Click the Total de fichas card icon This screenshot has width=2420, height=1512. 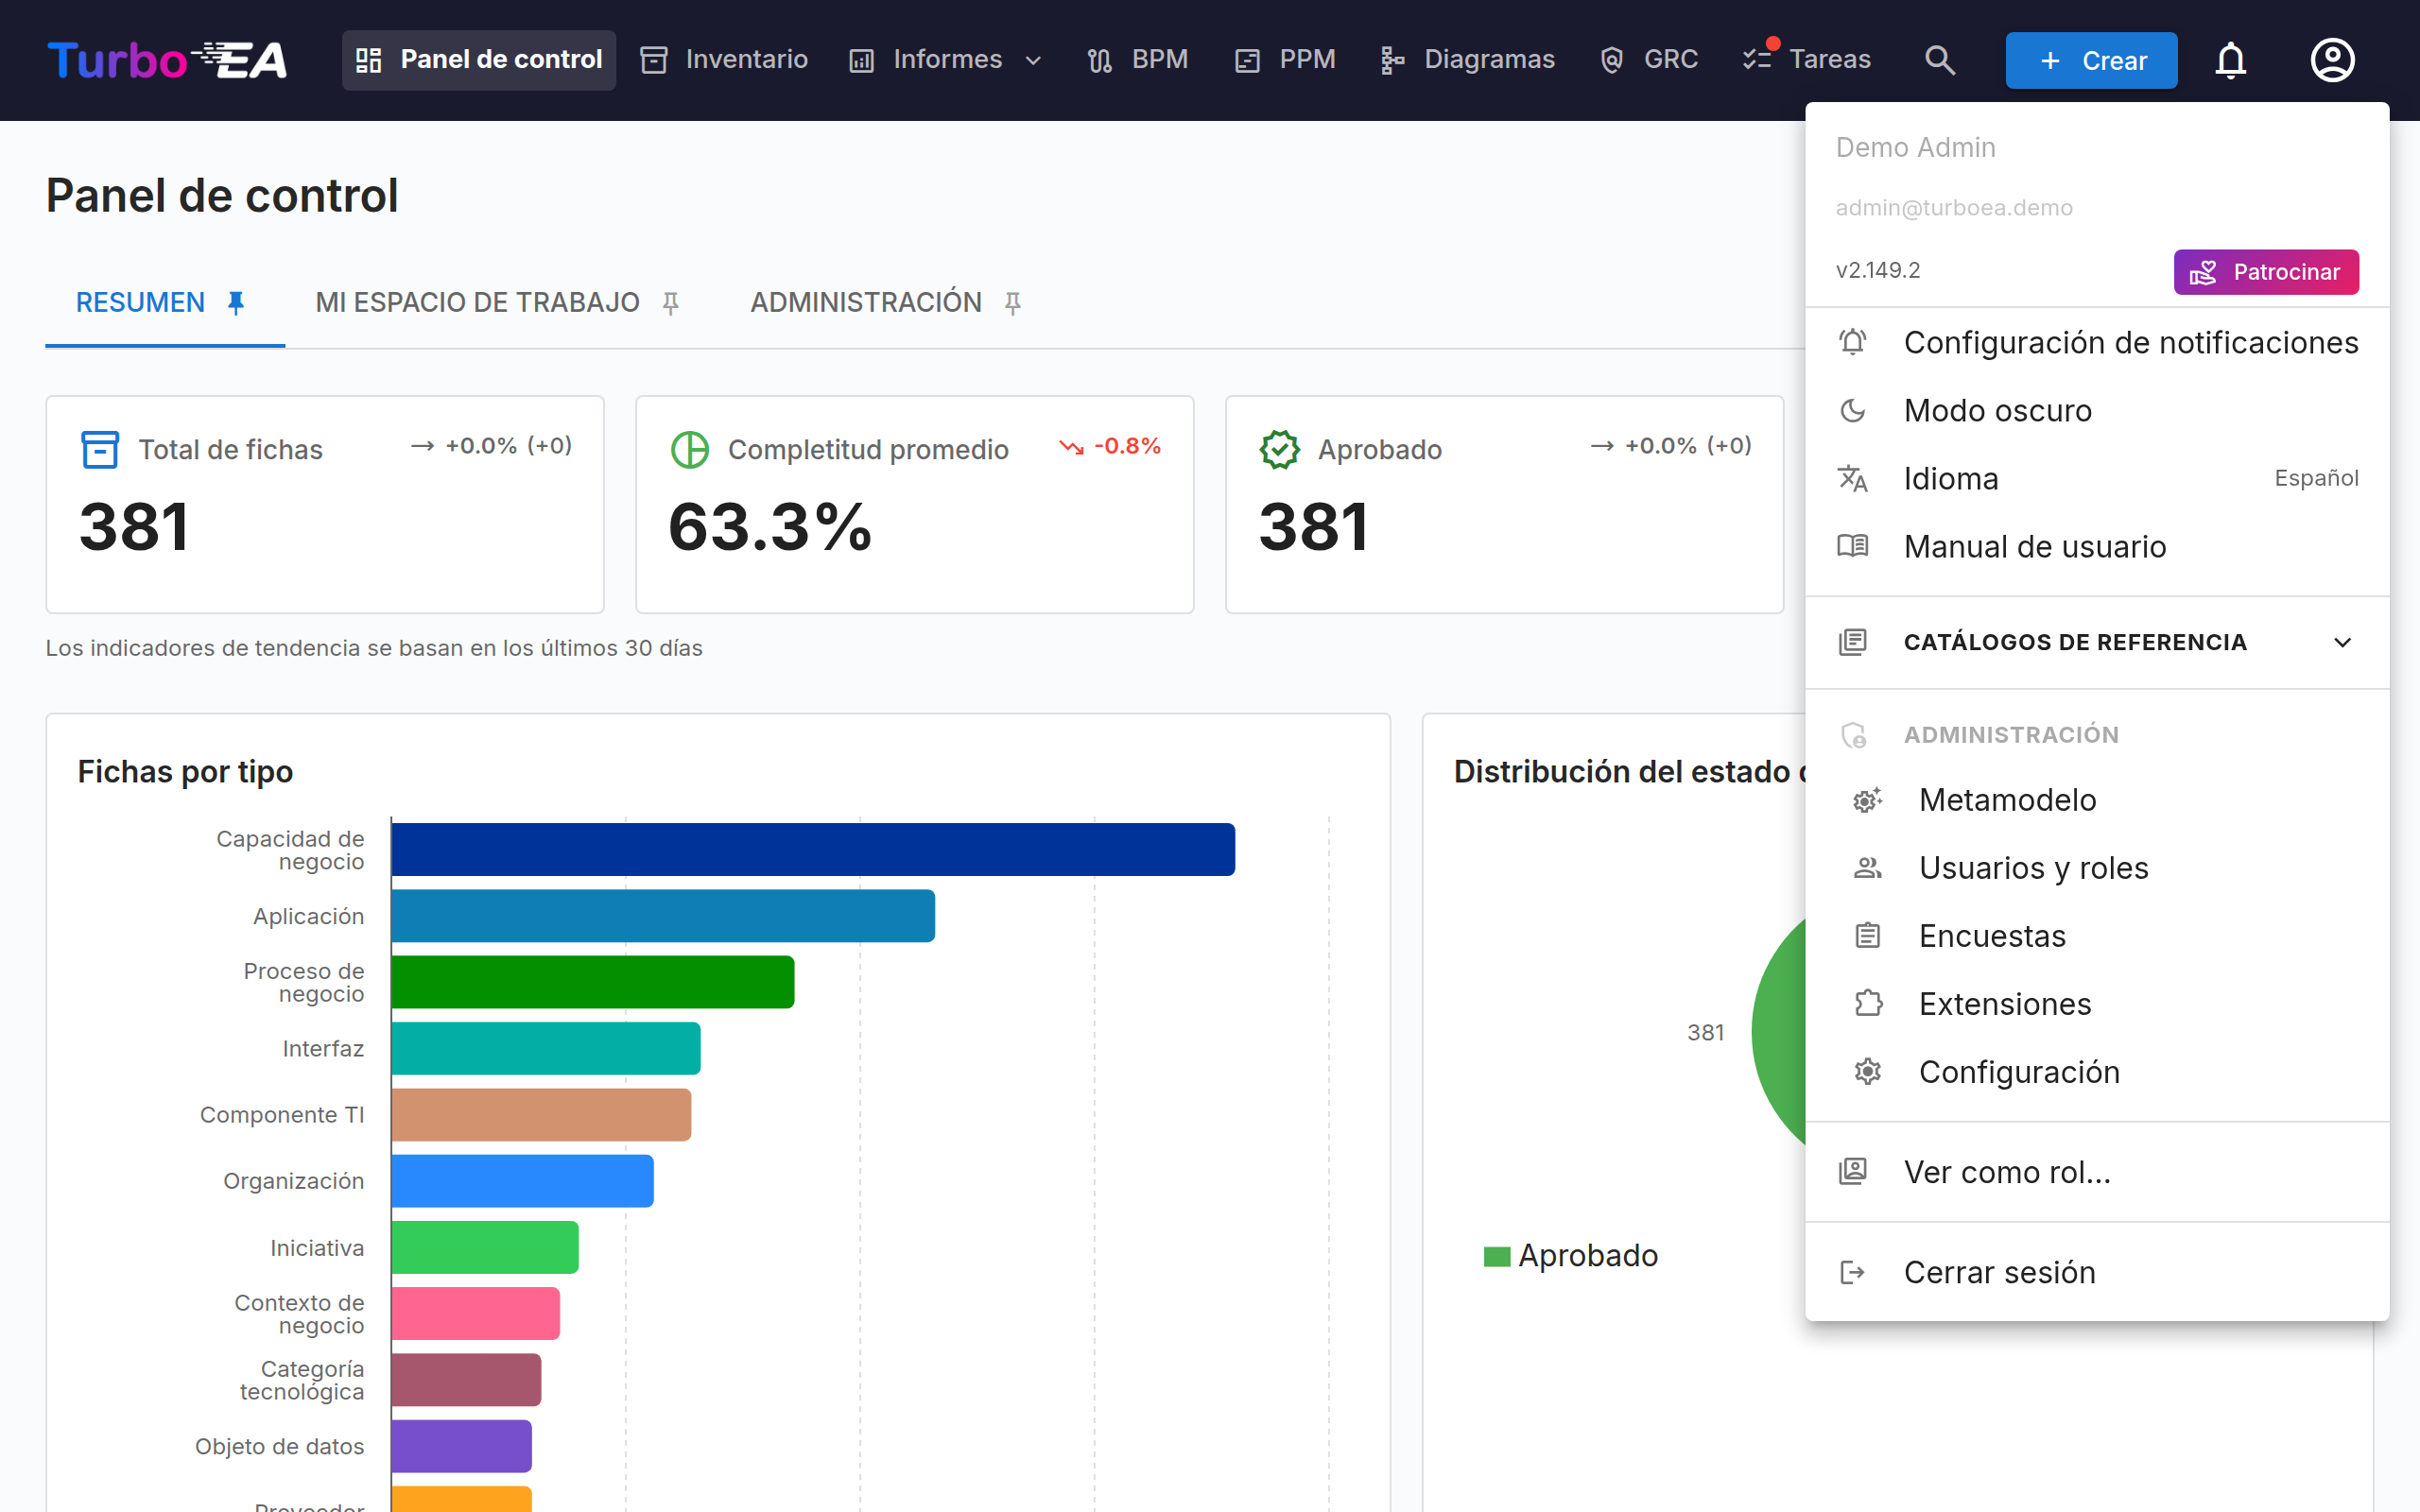tap(100, 450)
